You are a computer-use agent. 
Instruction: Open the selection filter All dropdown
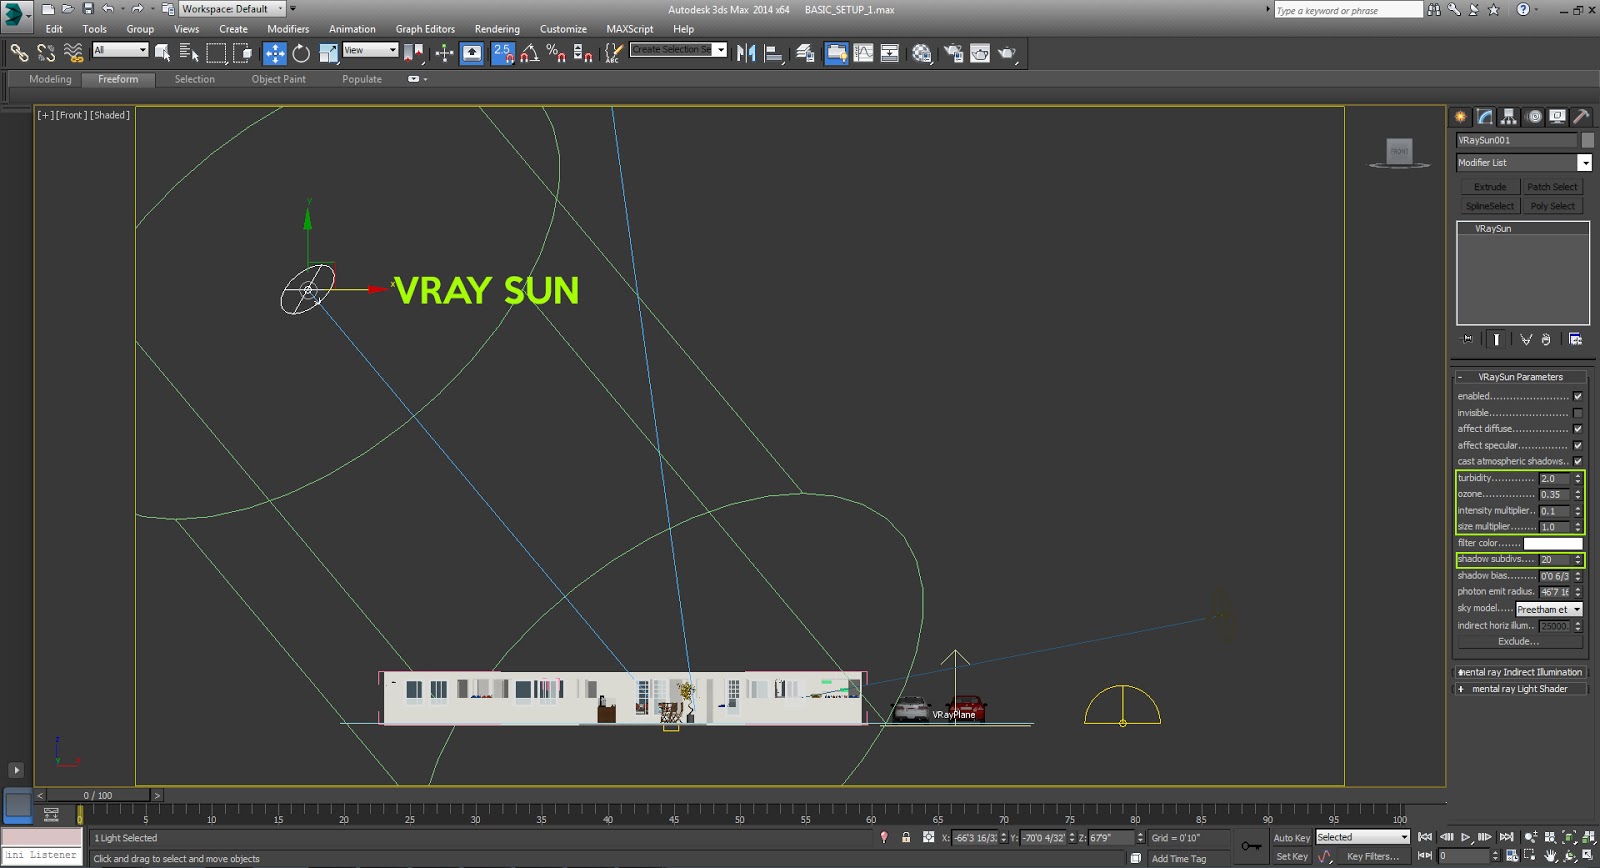point(120,50)
